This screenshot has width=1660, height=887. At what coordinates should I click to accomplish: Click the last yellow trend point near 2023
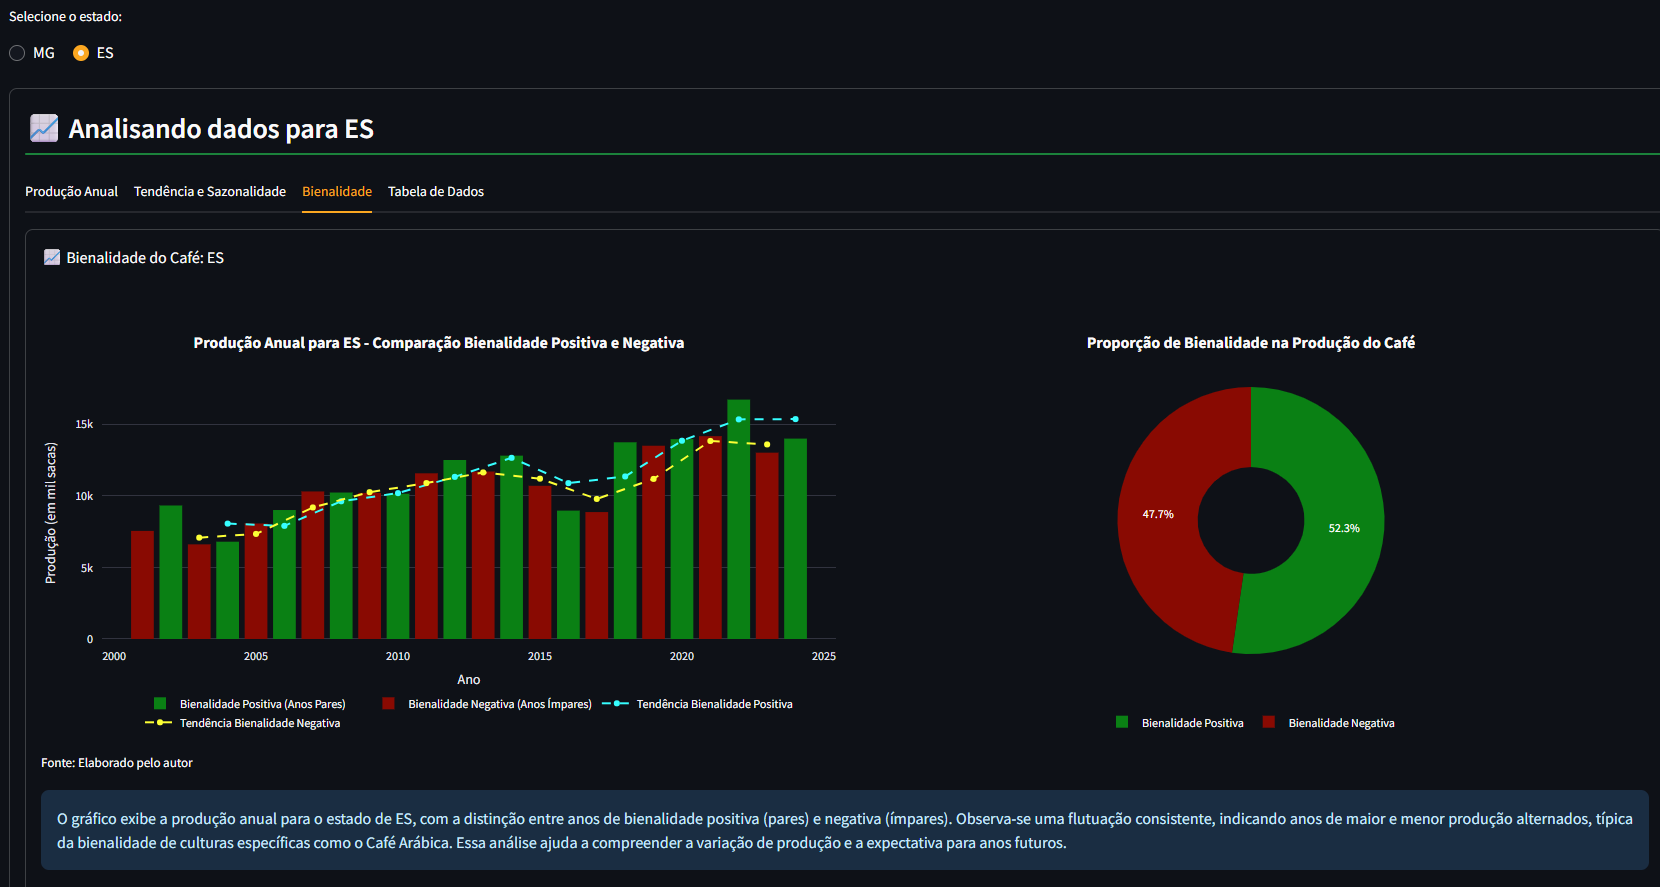pos(767,444)
